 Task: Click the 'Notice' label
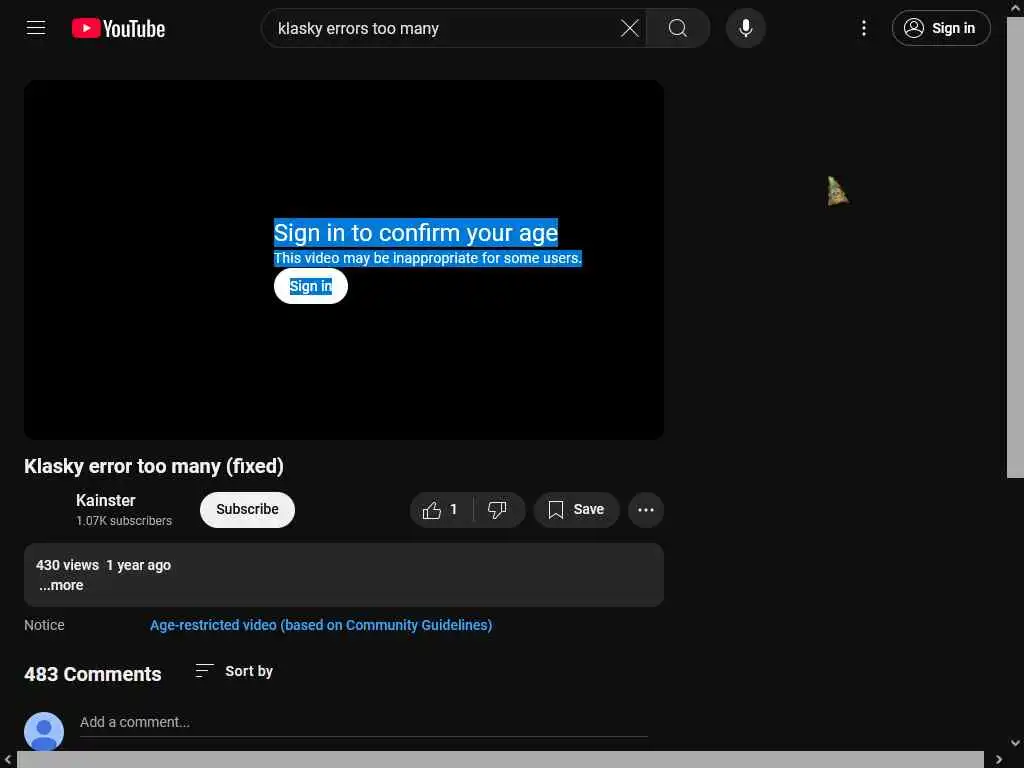44,625
